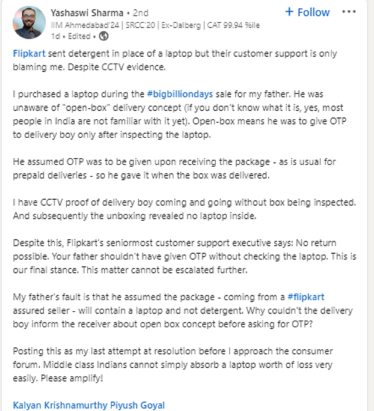Image resolution: width=374 pixels, height=411 pixels.
Task: Click the paragraph about open-box delivery
Action: [x=179, y=114]
